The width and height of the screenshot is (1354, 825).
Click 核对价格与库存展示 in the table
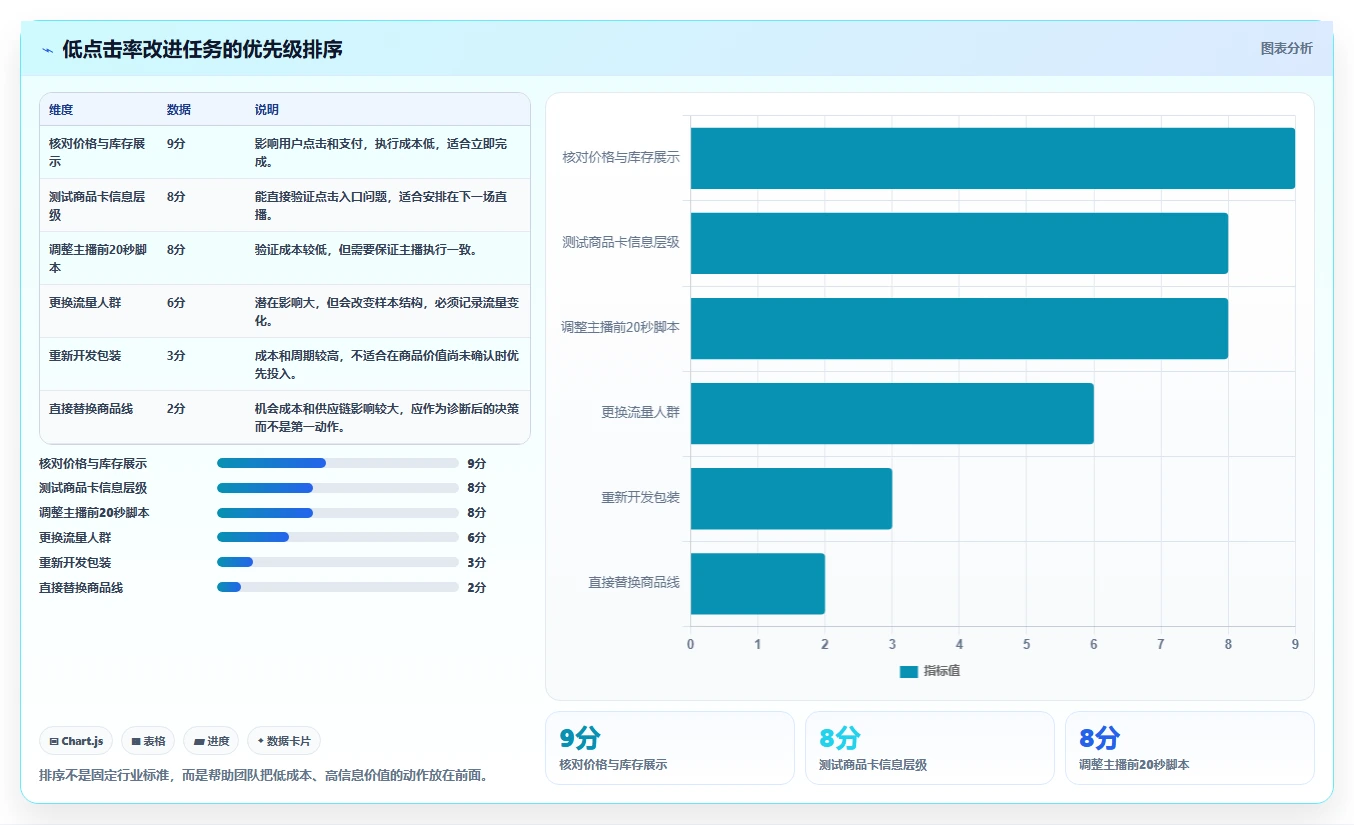pyautogui.click(x=97, y=152)
